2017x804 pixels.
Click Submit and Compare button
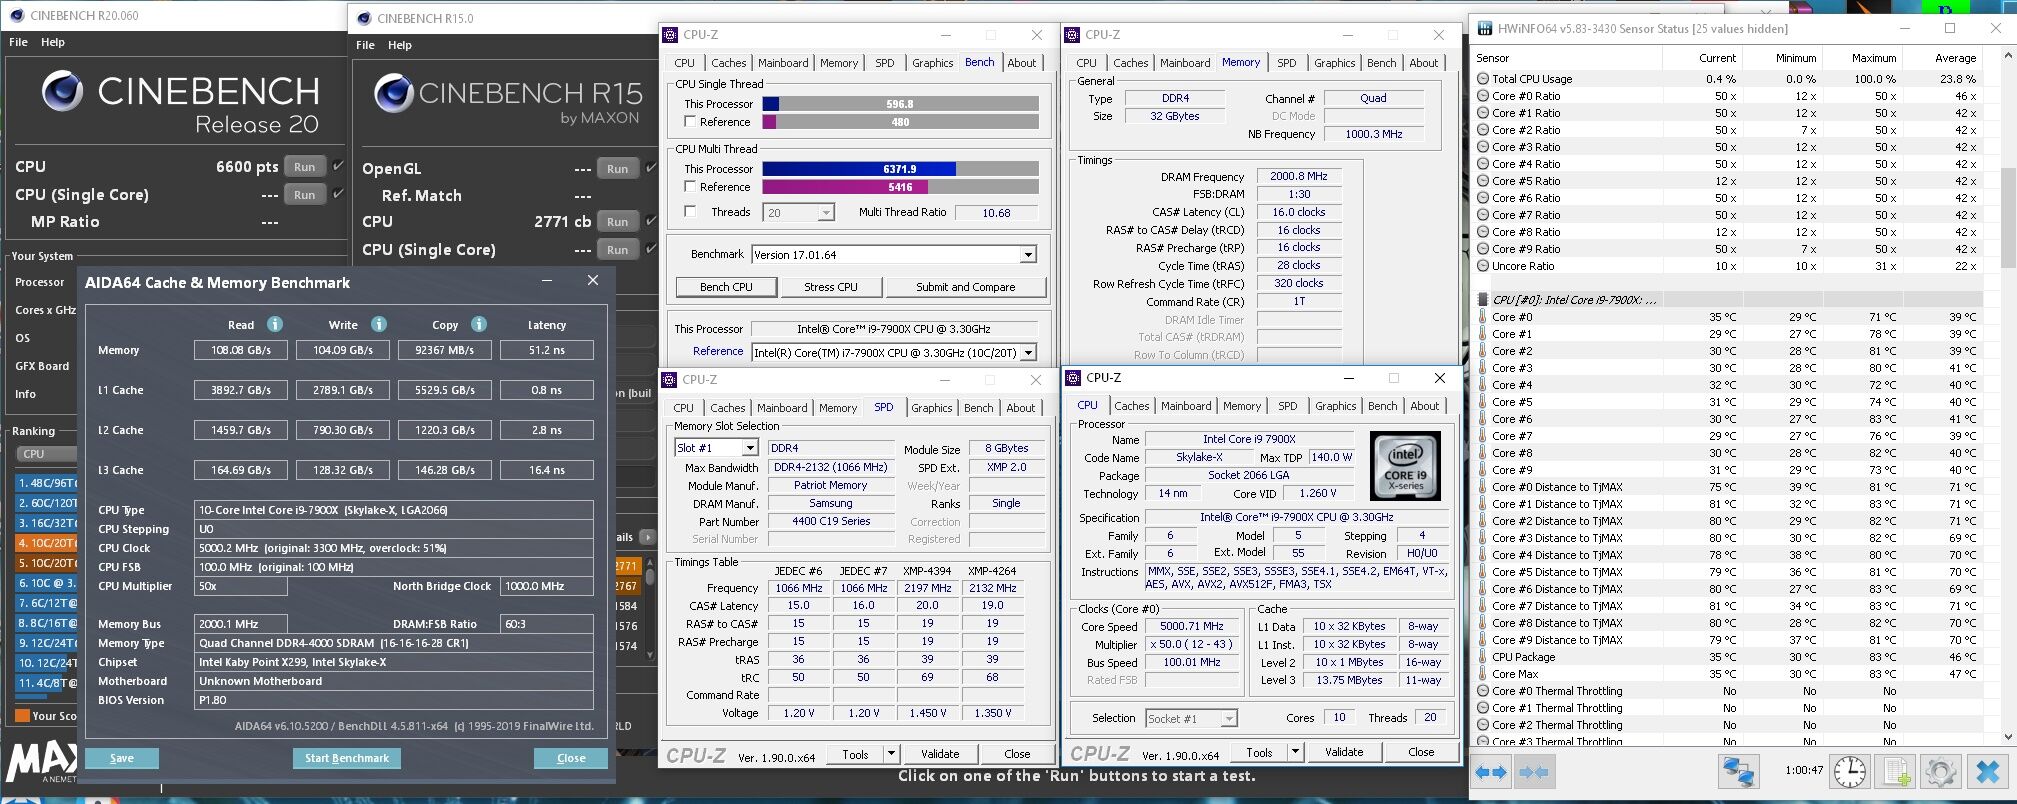tap(965, 287)
